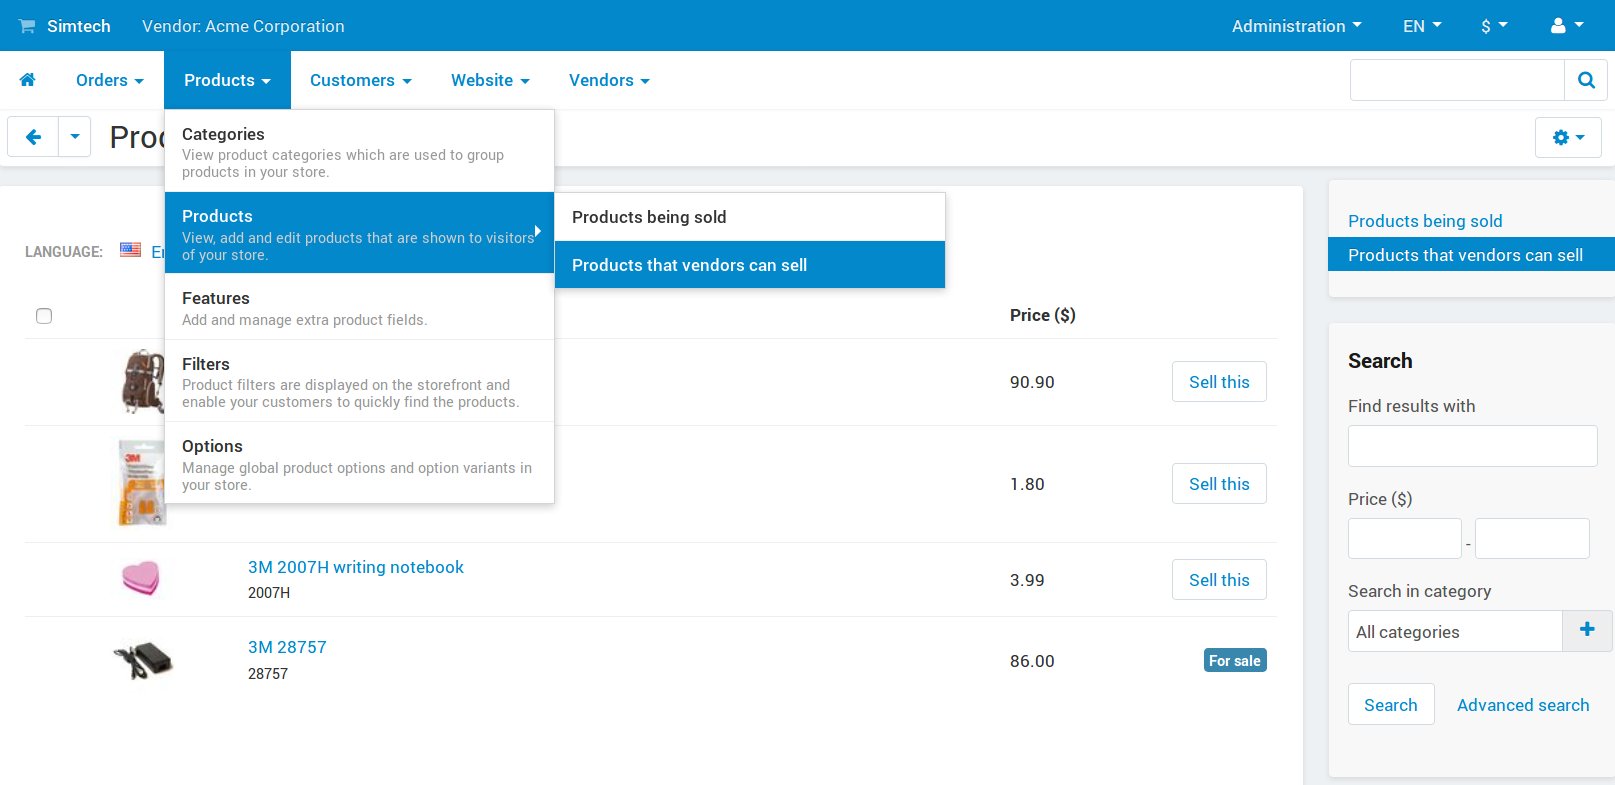Go to the home icon
The image size is (1615, 785).
point(28,80)
